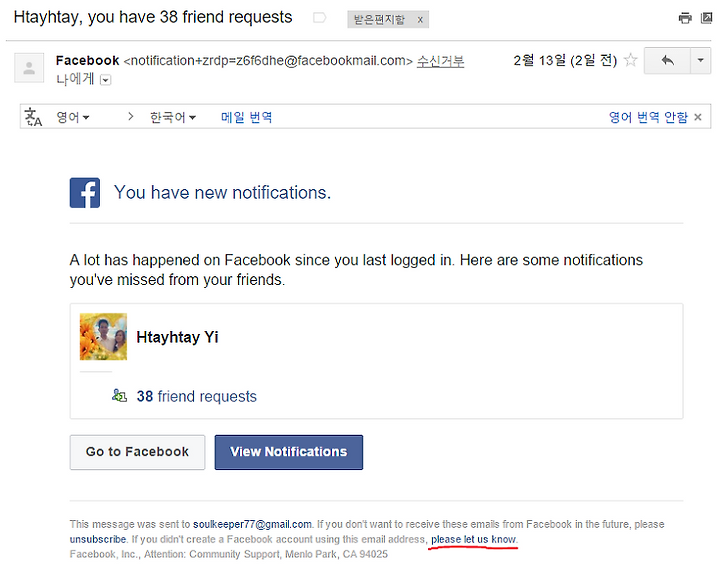Show details arrow next to 나에게

point(106,80)
